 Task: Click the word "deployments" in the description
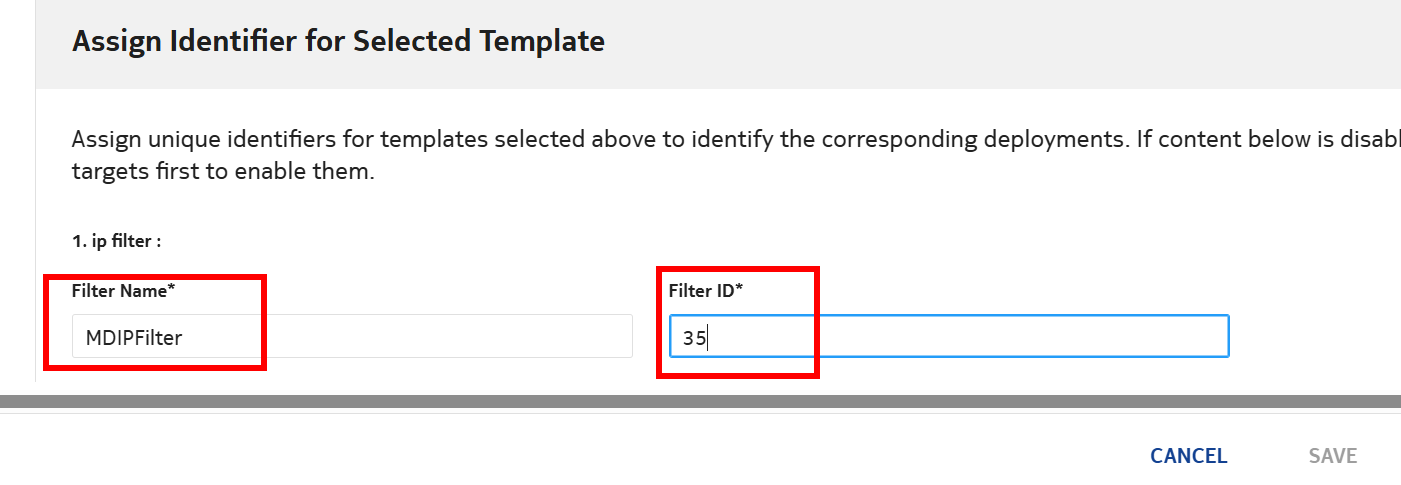click(1049, 139)
